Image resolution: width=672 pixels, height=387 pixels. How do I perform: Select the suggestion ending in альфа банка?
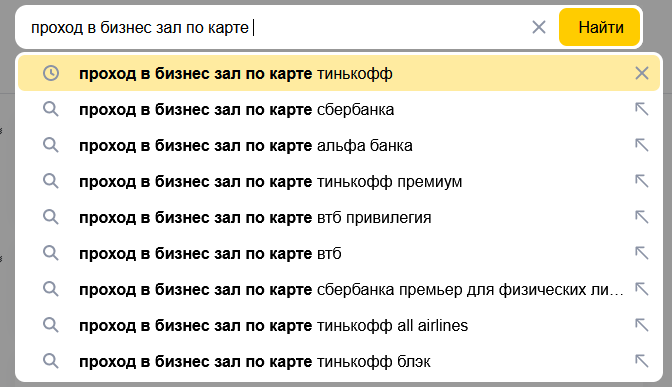tap(339, 145)
